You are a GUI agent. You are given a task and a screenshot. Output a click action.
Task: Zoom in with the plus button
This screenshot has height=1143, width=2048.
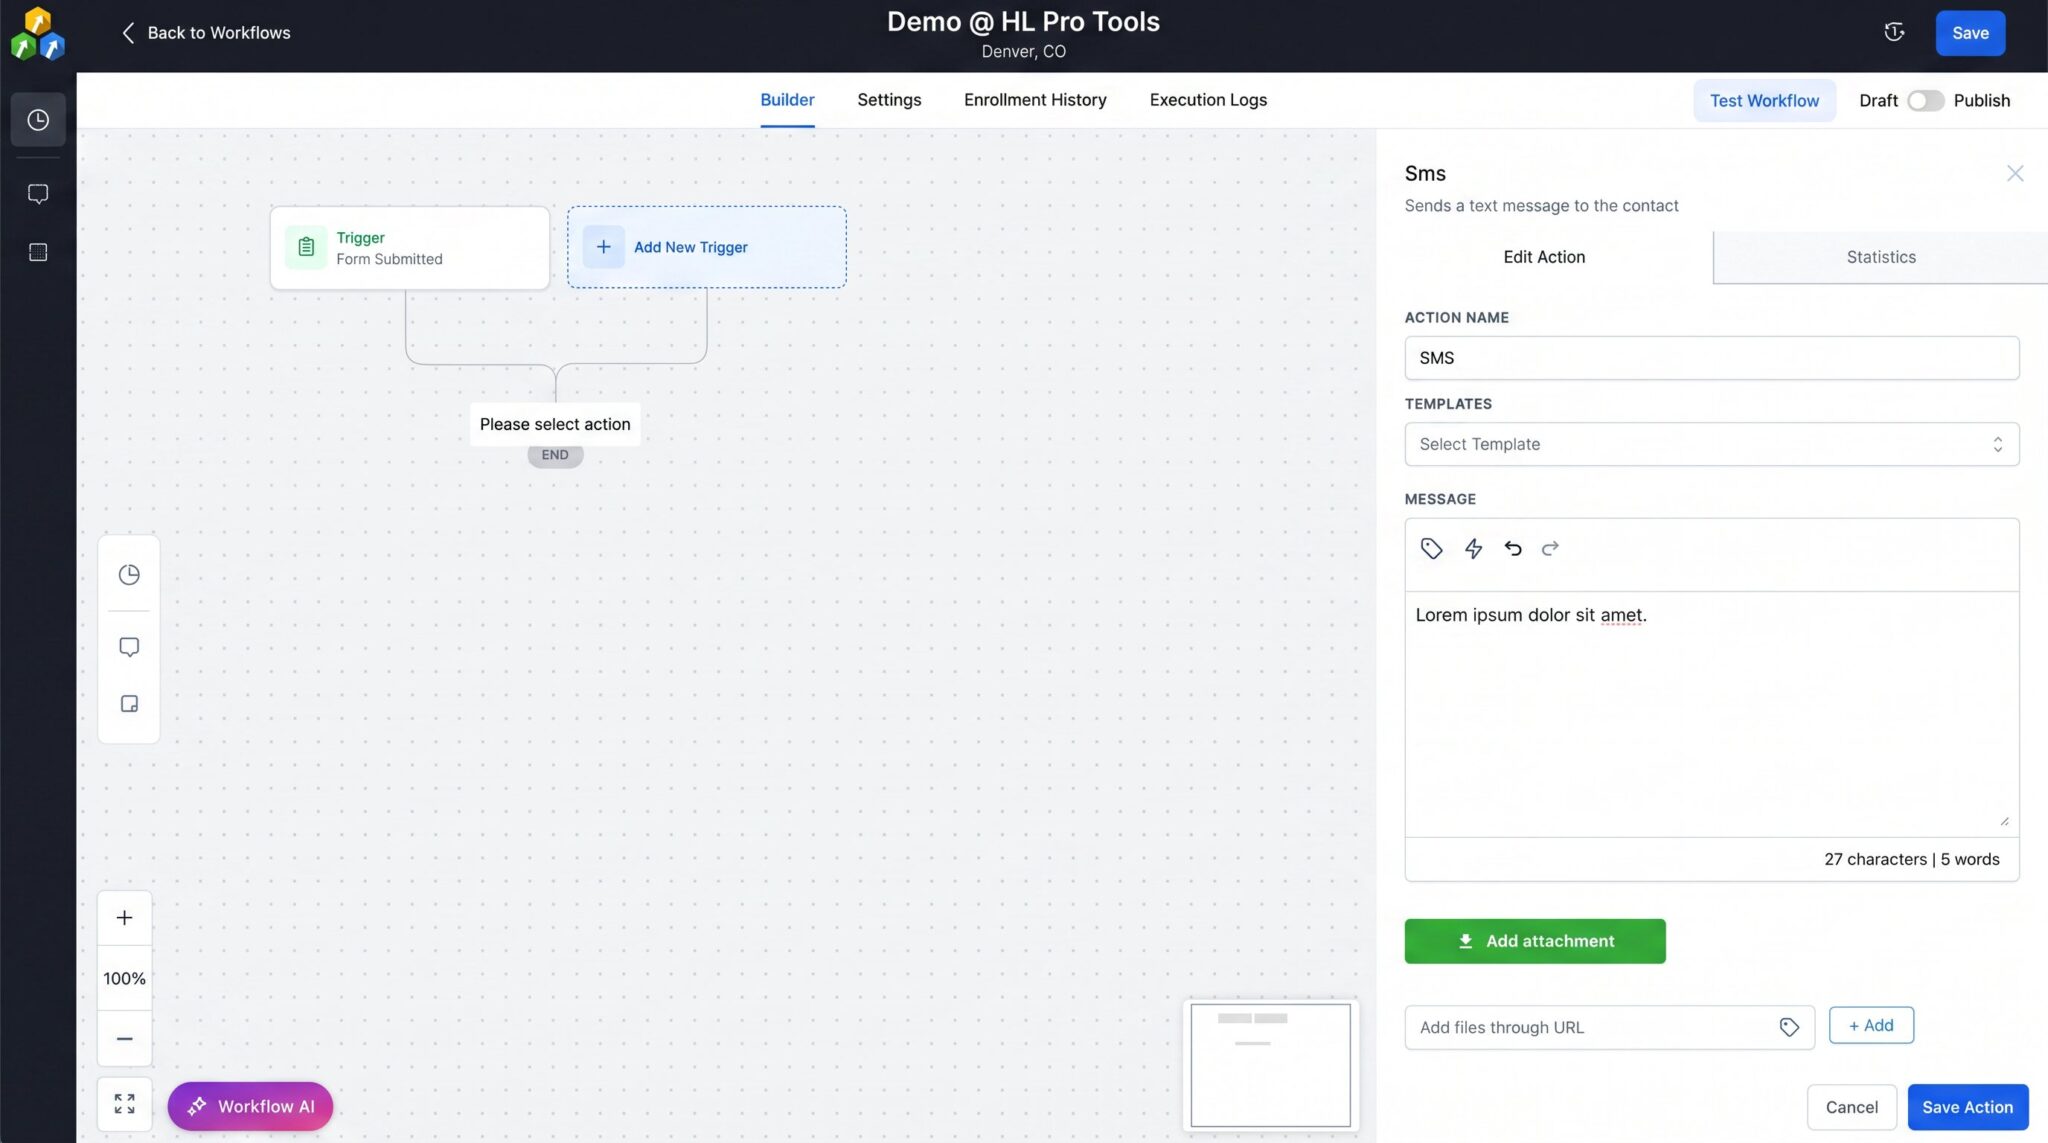pyautogui.click(x=124, y=917)
